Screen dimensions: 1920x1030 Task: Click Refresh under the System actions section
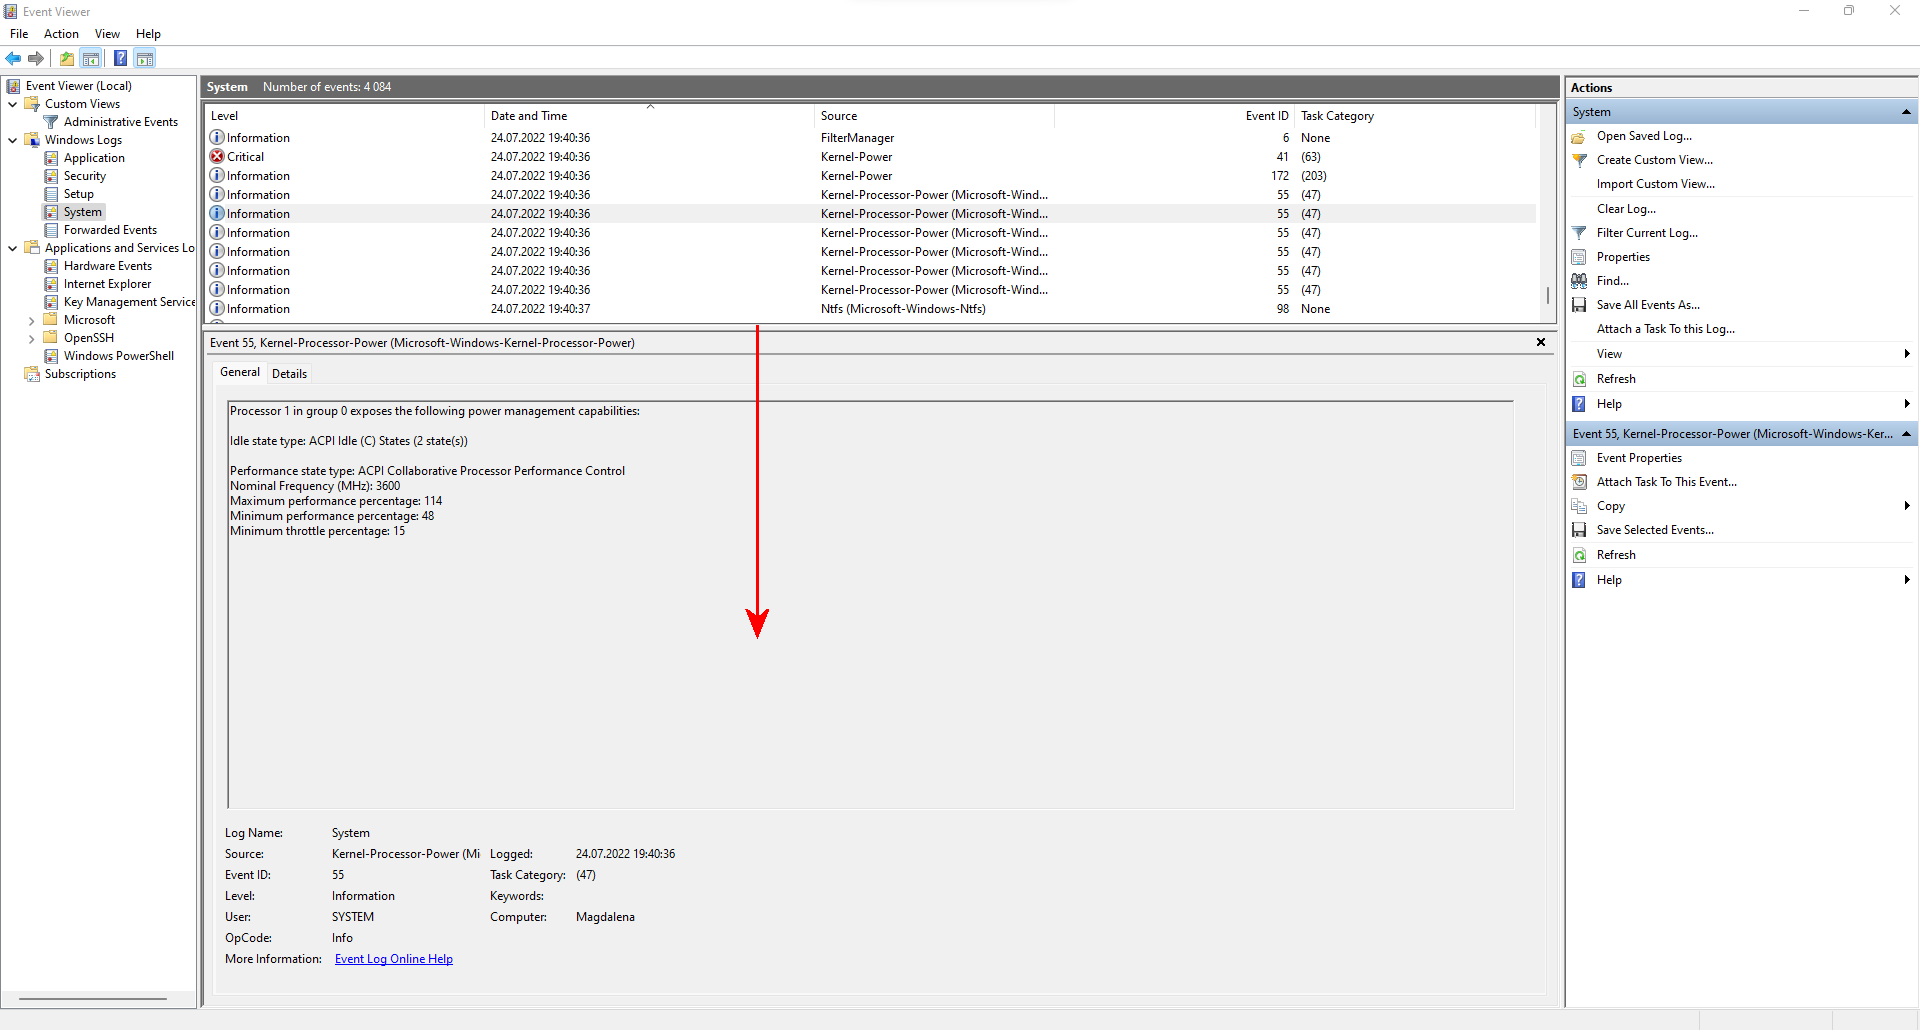1616,379
